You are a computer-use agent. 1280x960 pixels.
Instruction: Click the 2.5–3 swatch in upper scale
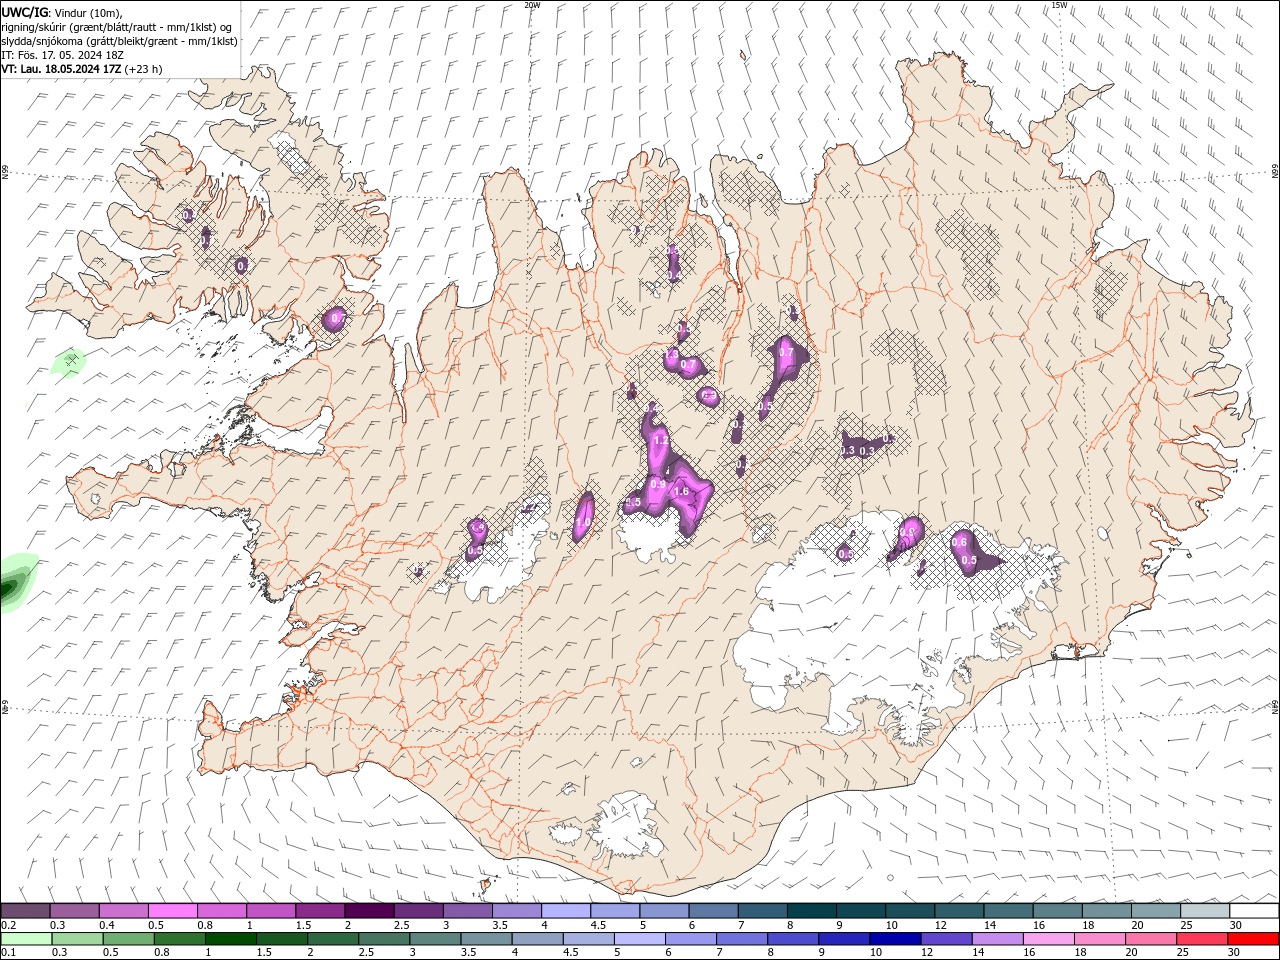pyautogui.click(x=418, y=911)
